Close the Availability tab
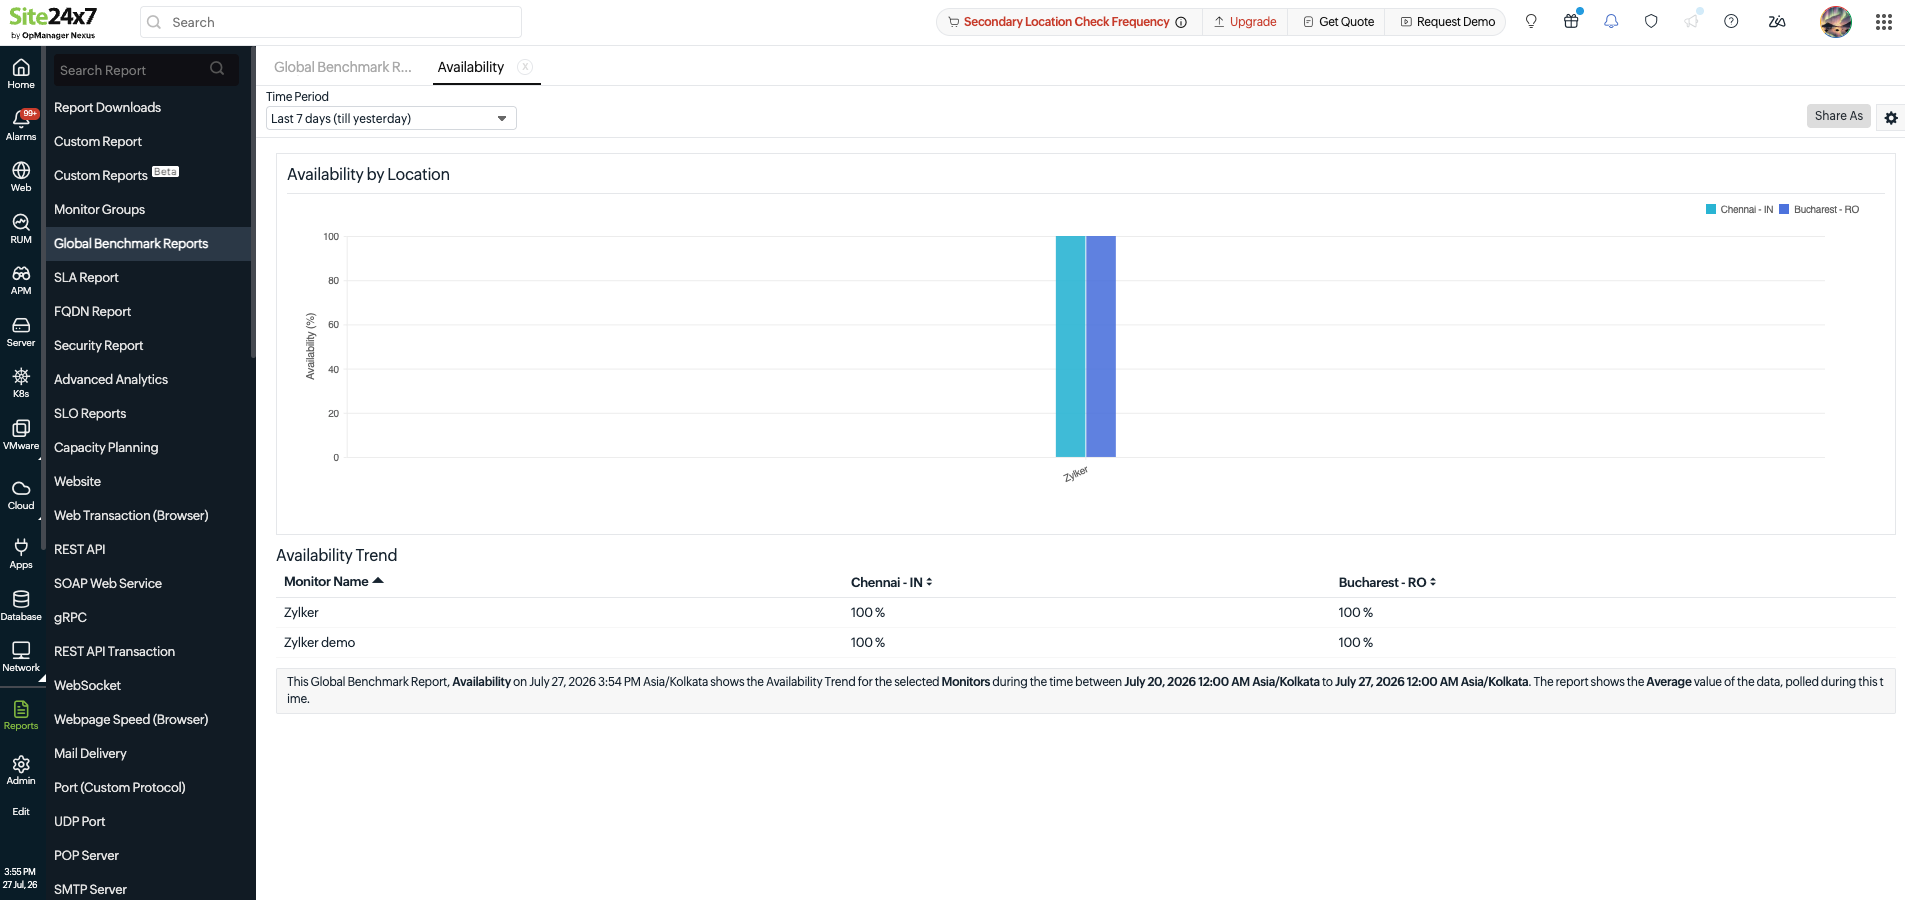This screenshot has height=900, width=1905. point(525,67)
